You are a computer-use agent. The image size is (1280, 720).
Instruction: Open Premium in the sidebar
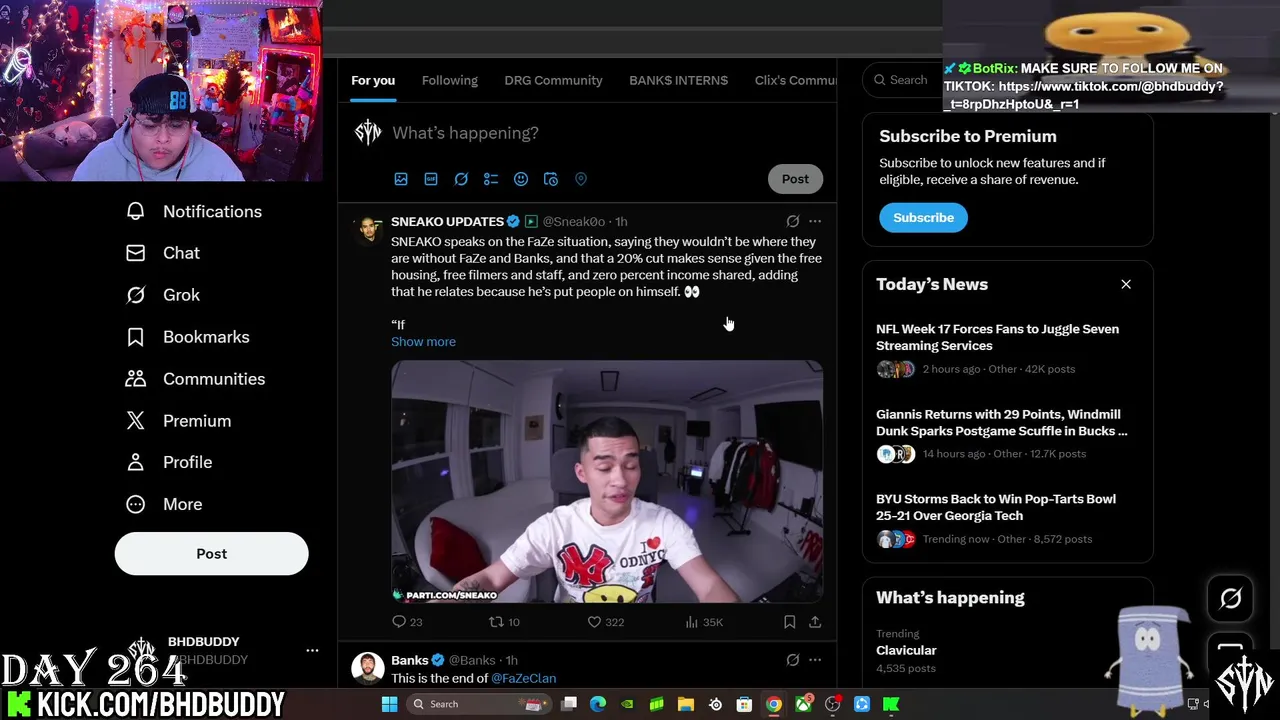[x=179, y=421]
